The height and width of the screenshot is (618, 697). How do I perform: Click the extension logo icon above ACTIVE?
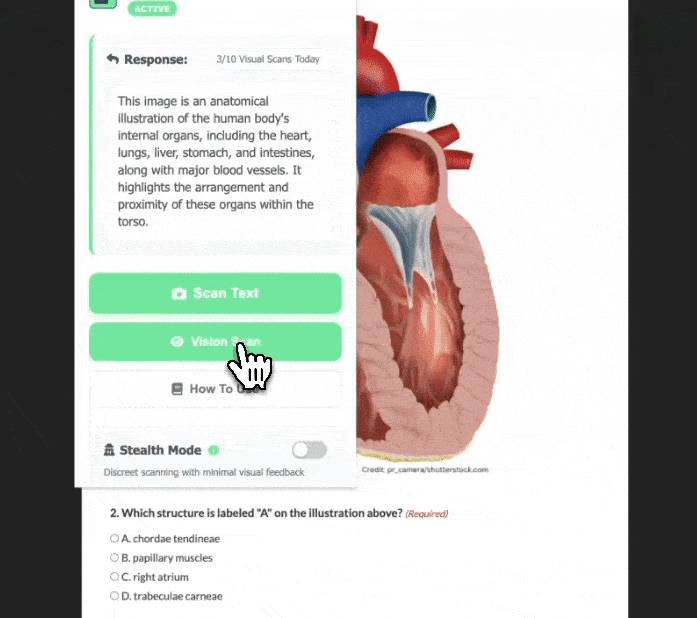pos(103,4)
